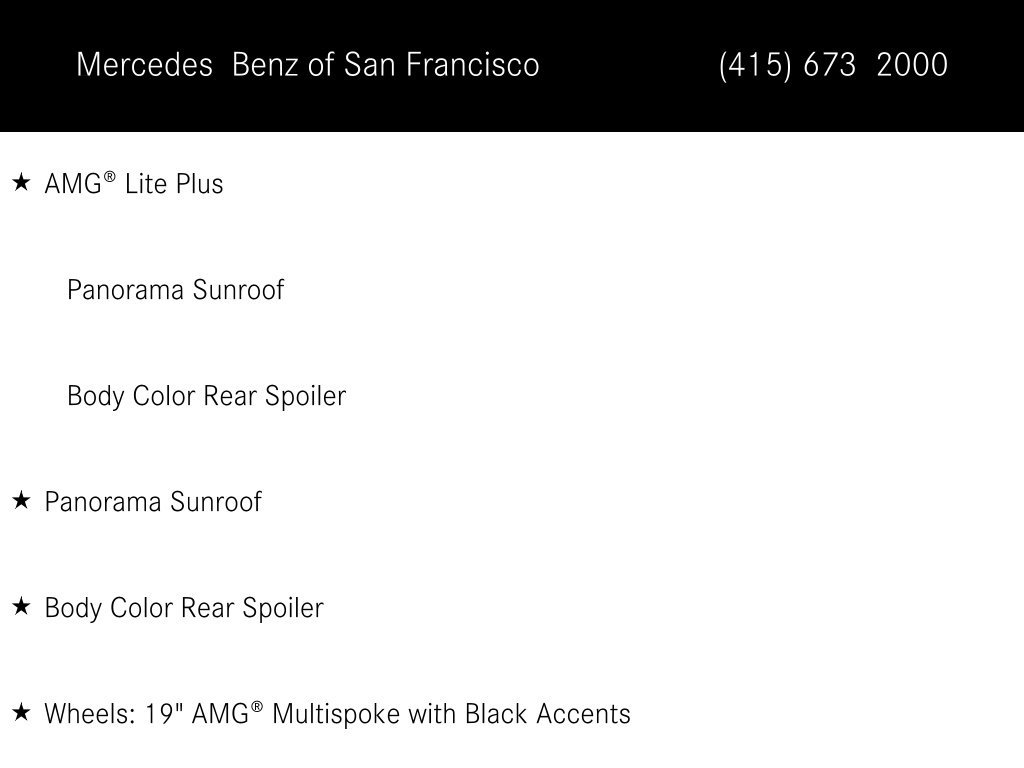Open the Mercedes Benz of San Francisco dealership link
1024x768 pixels.
308,65
